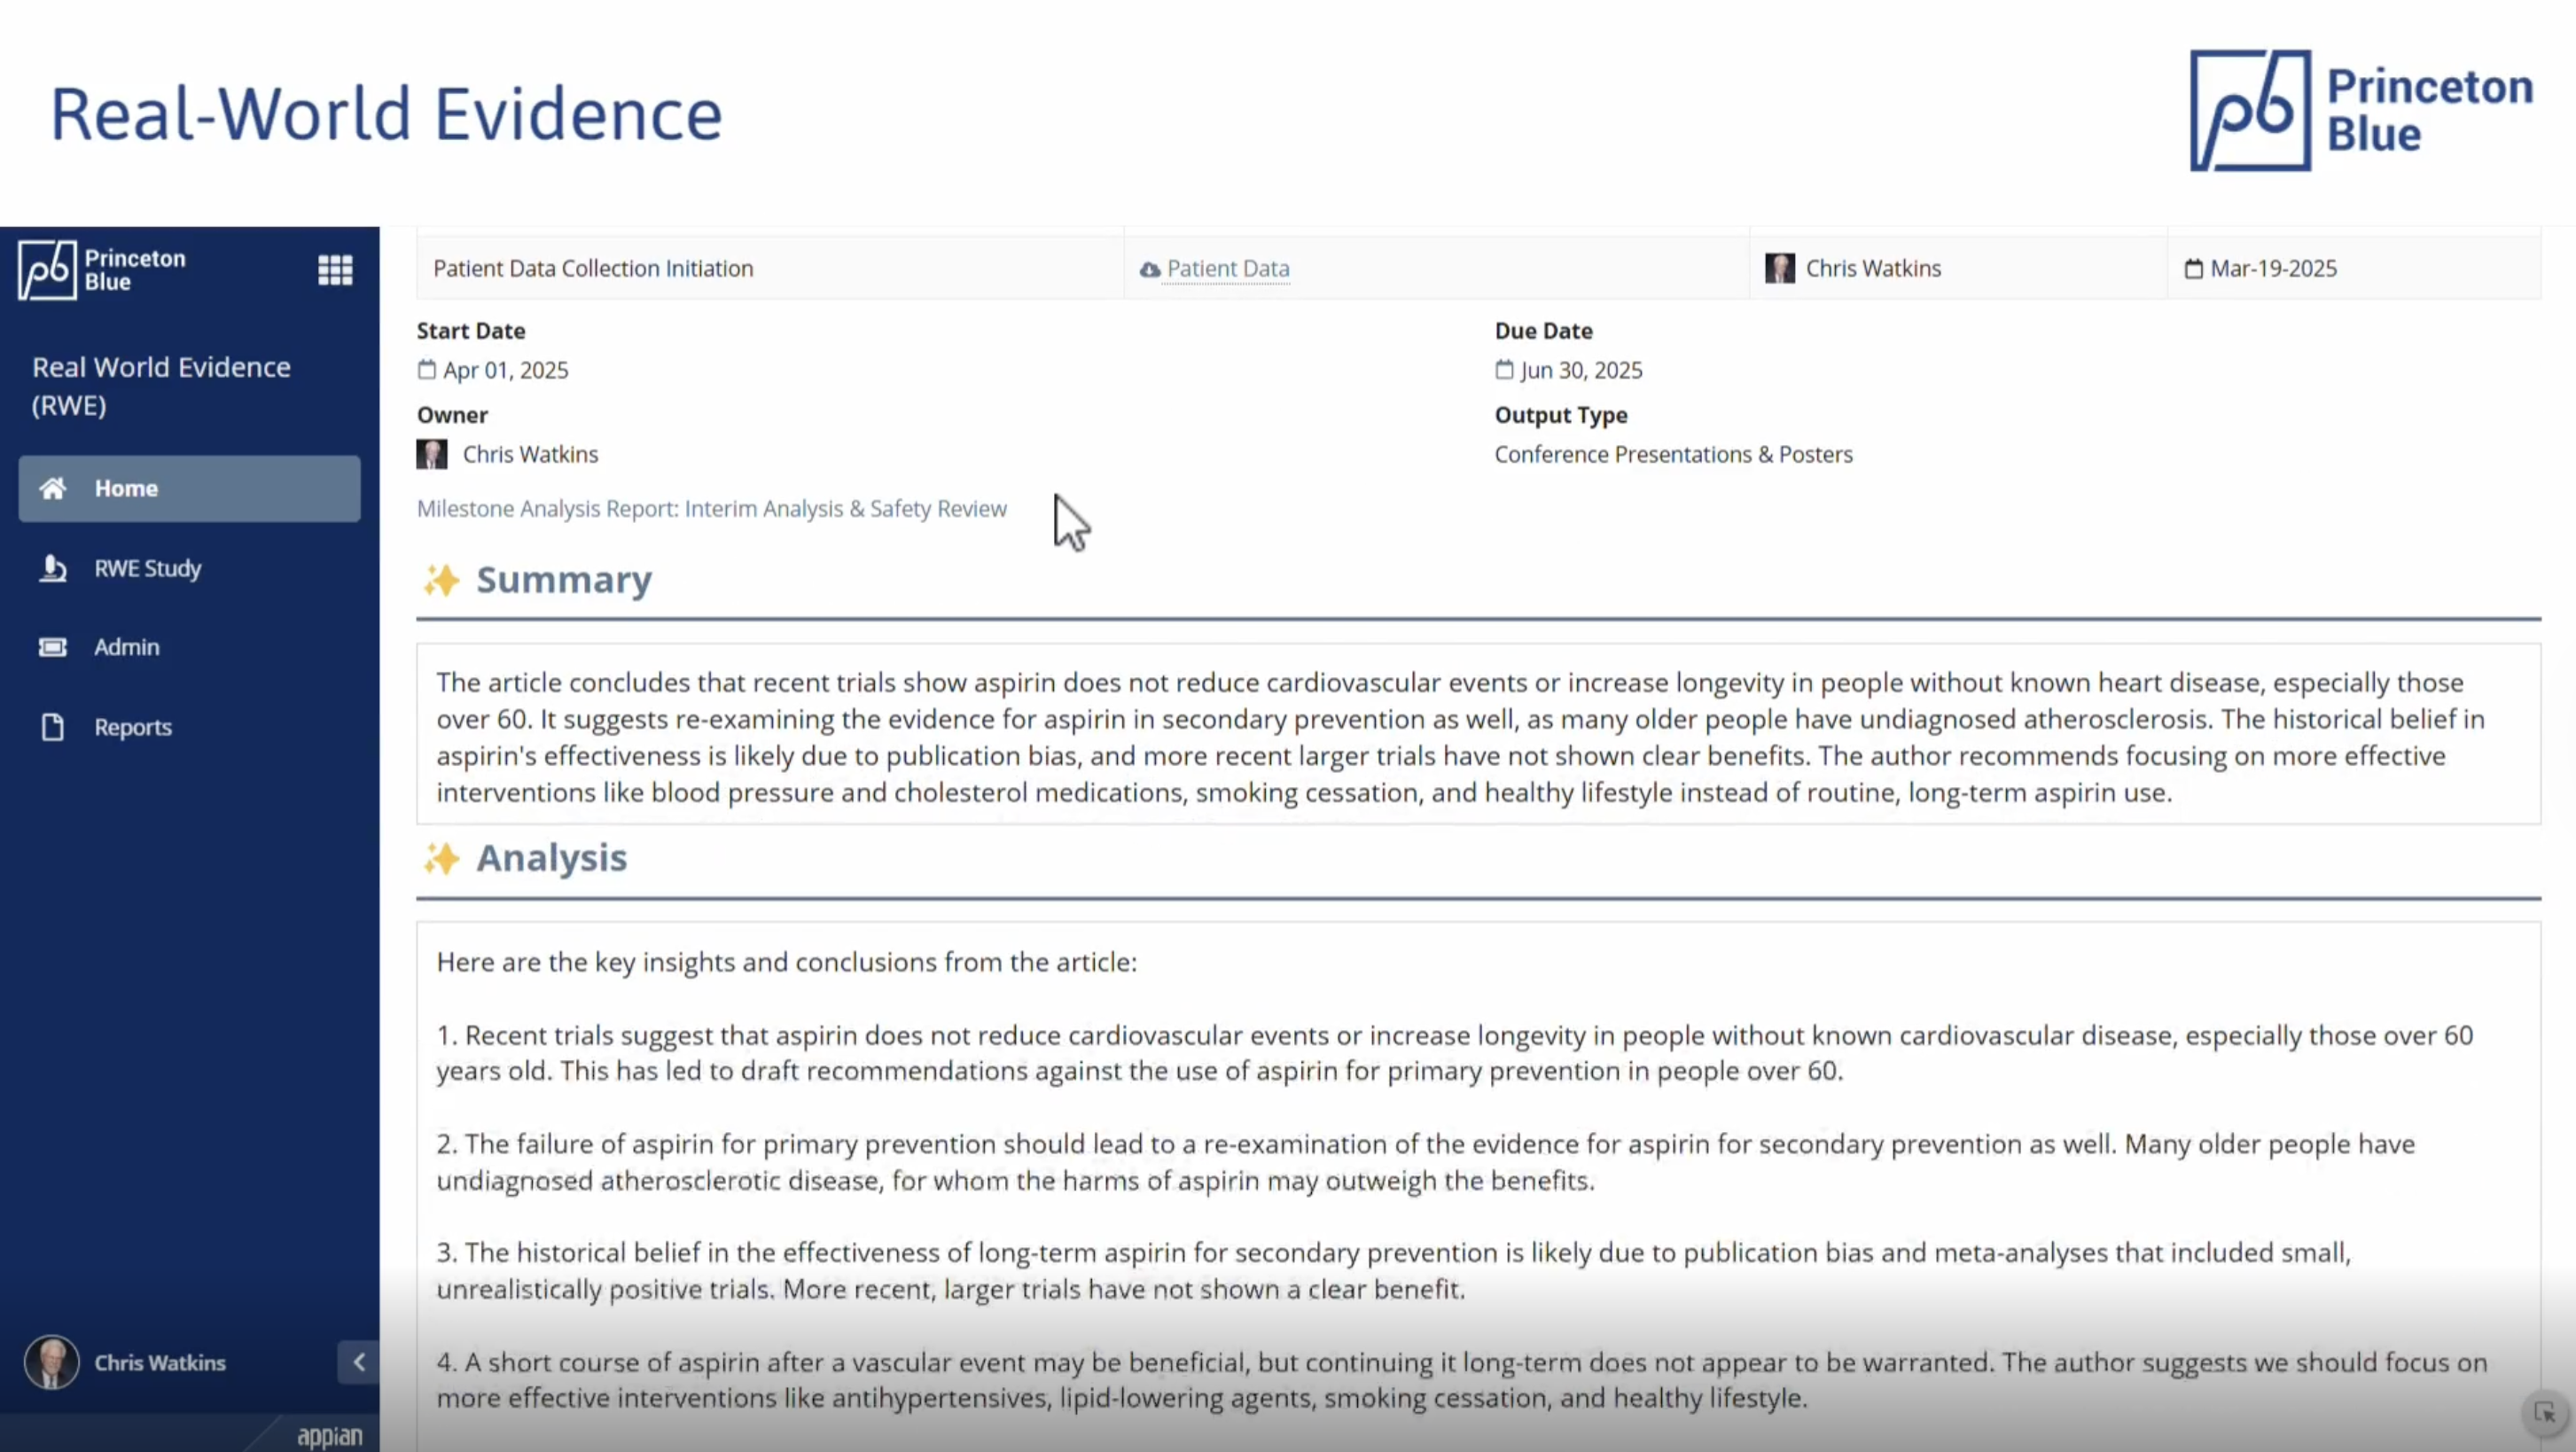
Task: Click the Start Date calendar icon
Action: pyautogui.click(x=427, y=370)
